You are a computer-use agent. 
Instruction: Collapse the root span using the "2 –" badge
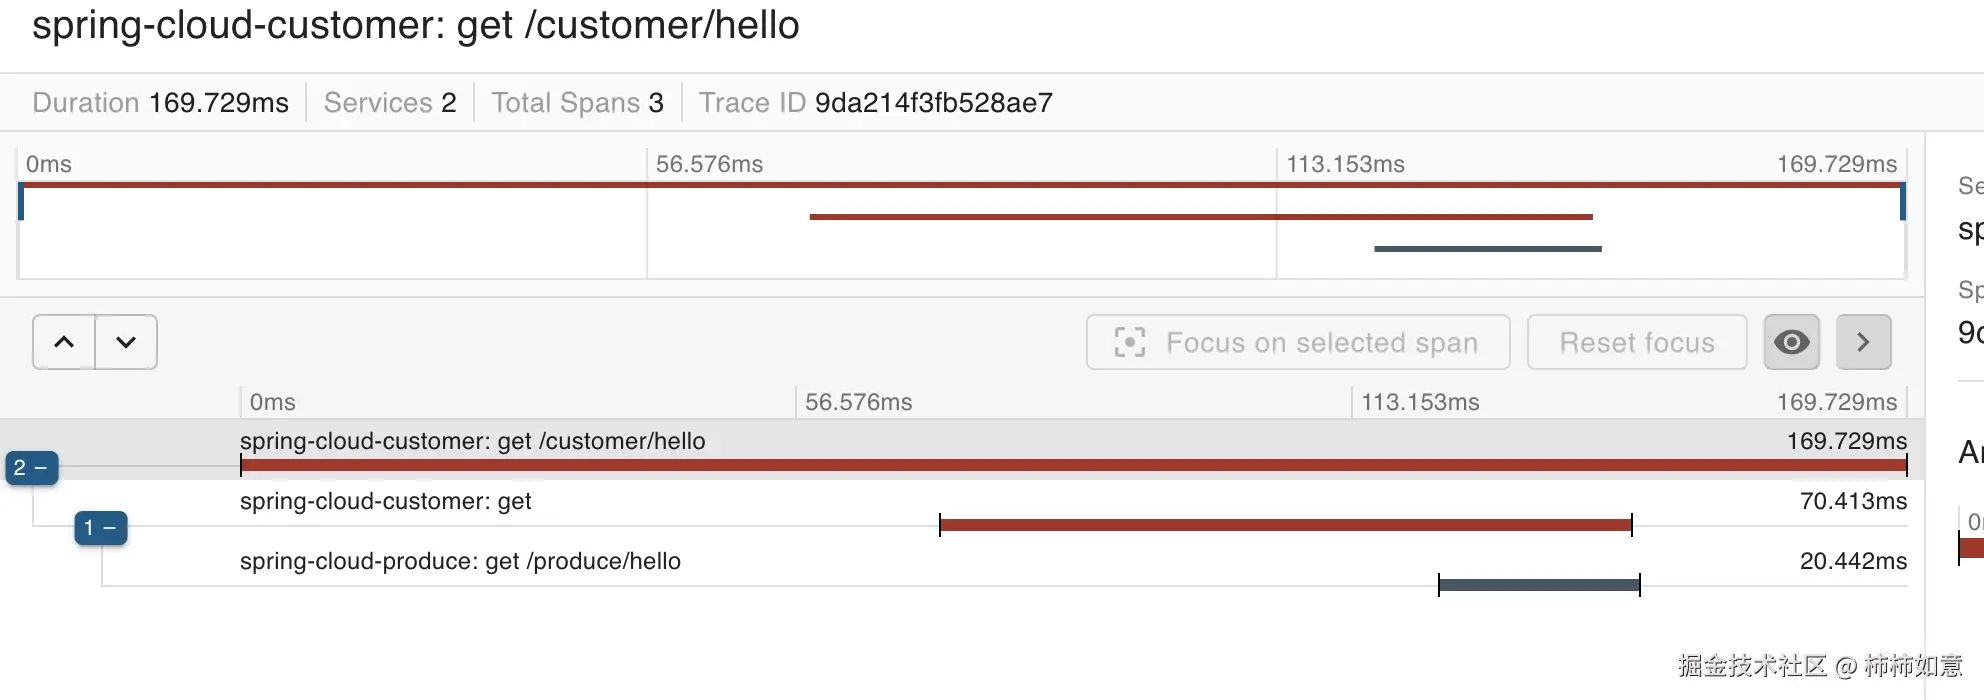click(32, 467)
